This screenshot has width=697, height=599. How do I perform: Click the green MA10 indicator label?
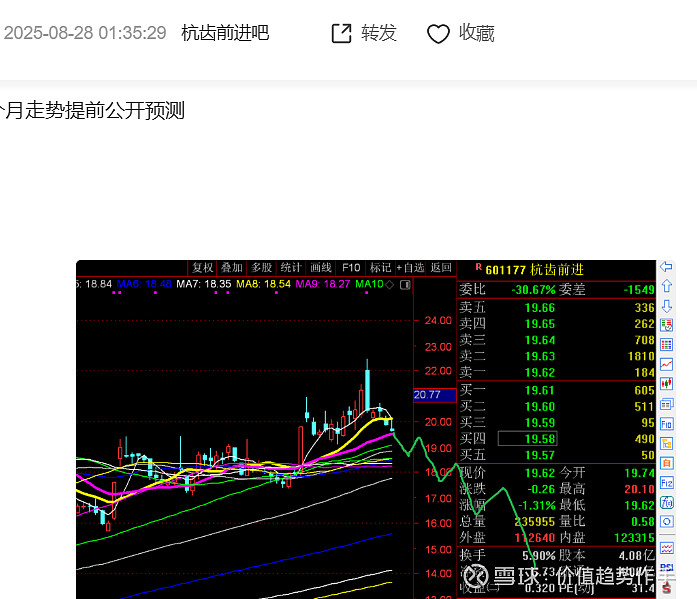pos(369,284)
